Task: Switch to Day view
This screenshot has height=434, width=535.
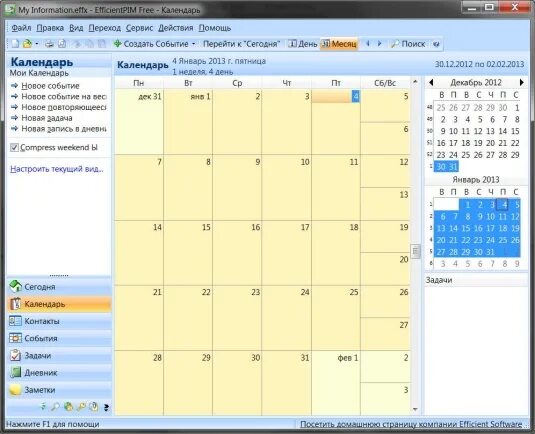Action: pyautogui.click(x=302, y=44)
